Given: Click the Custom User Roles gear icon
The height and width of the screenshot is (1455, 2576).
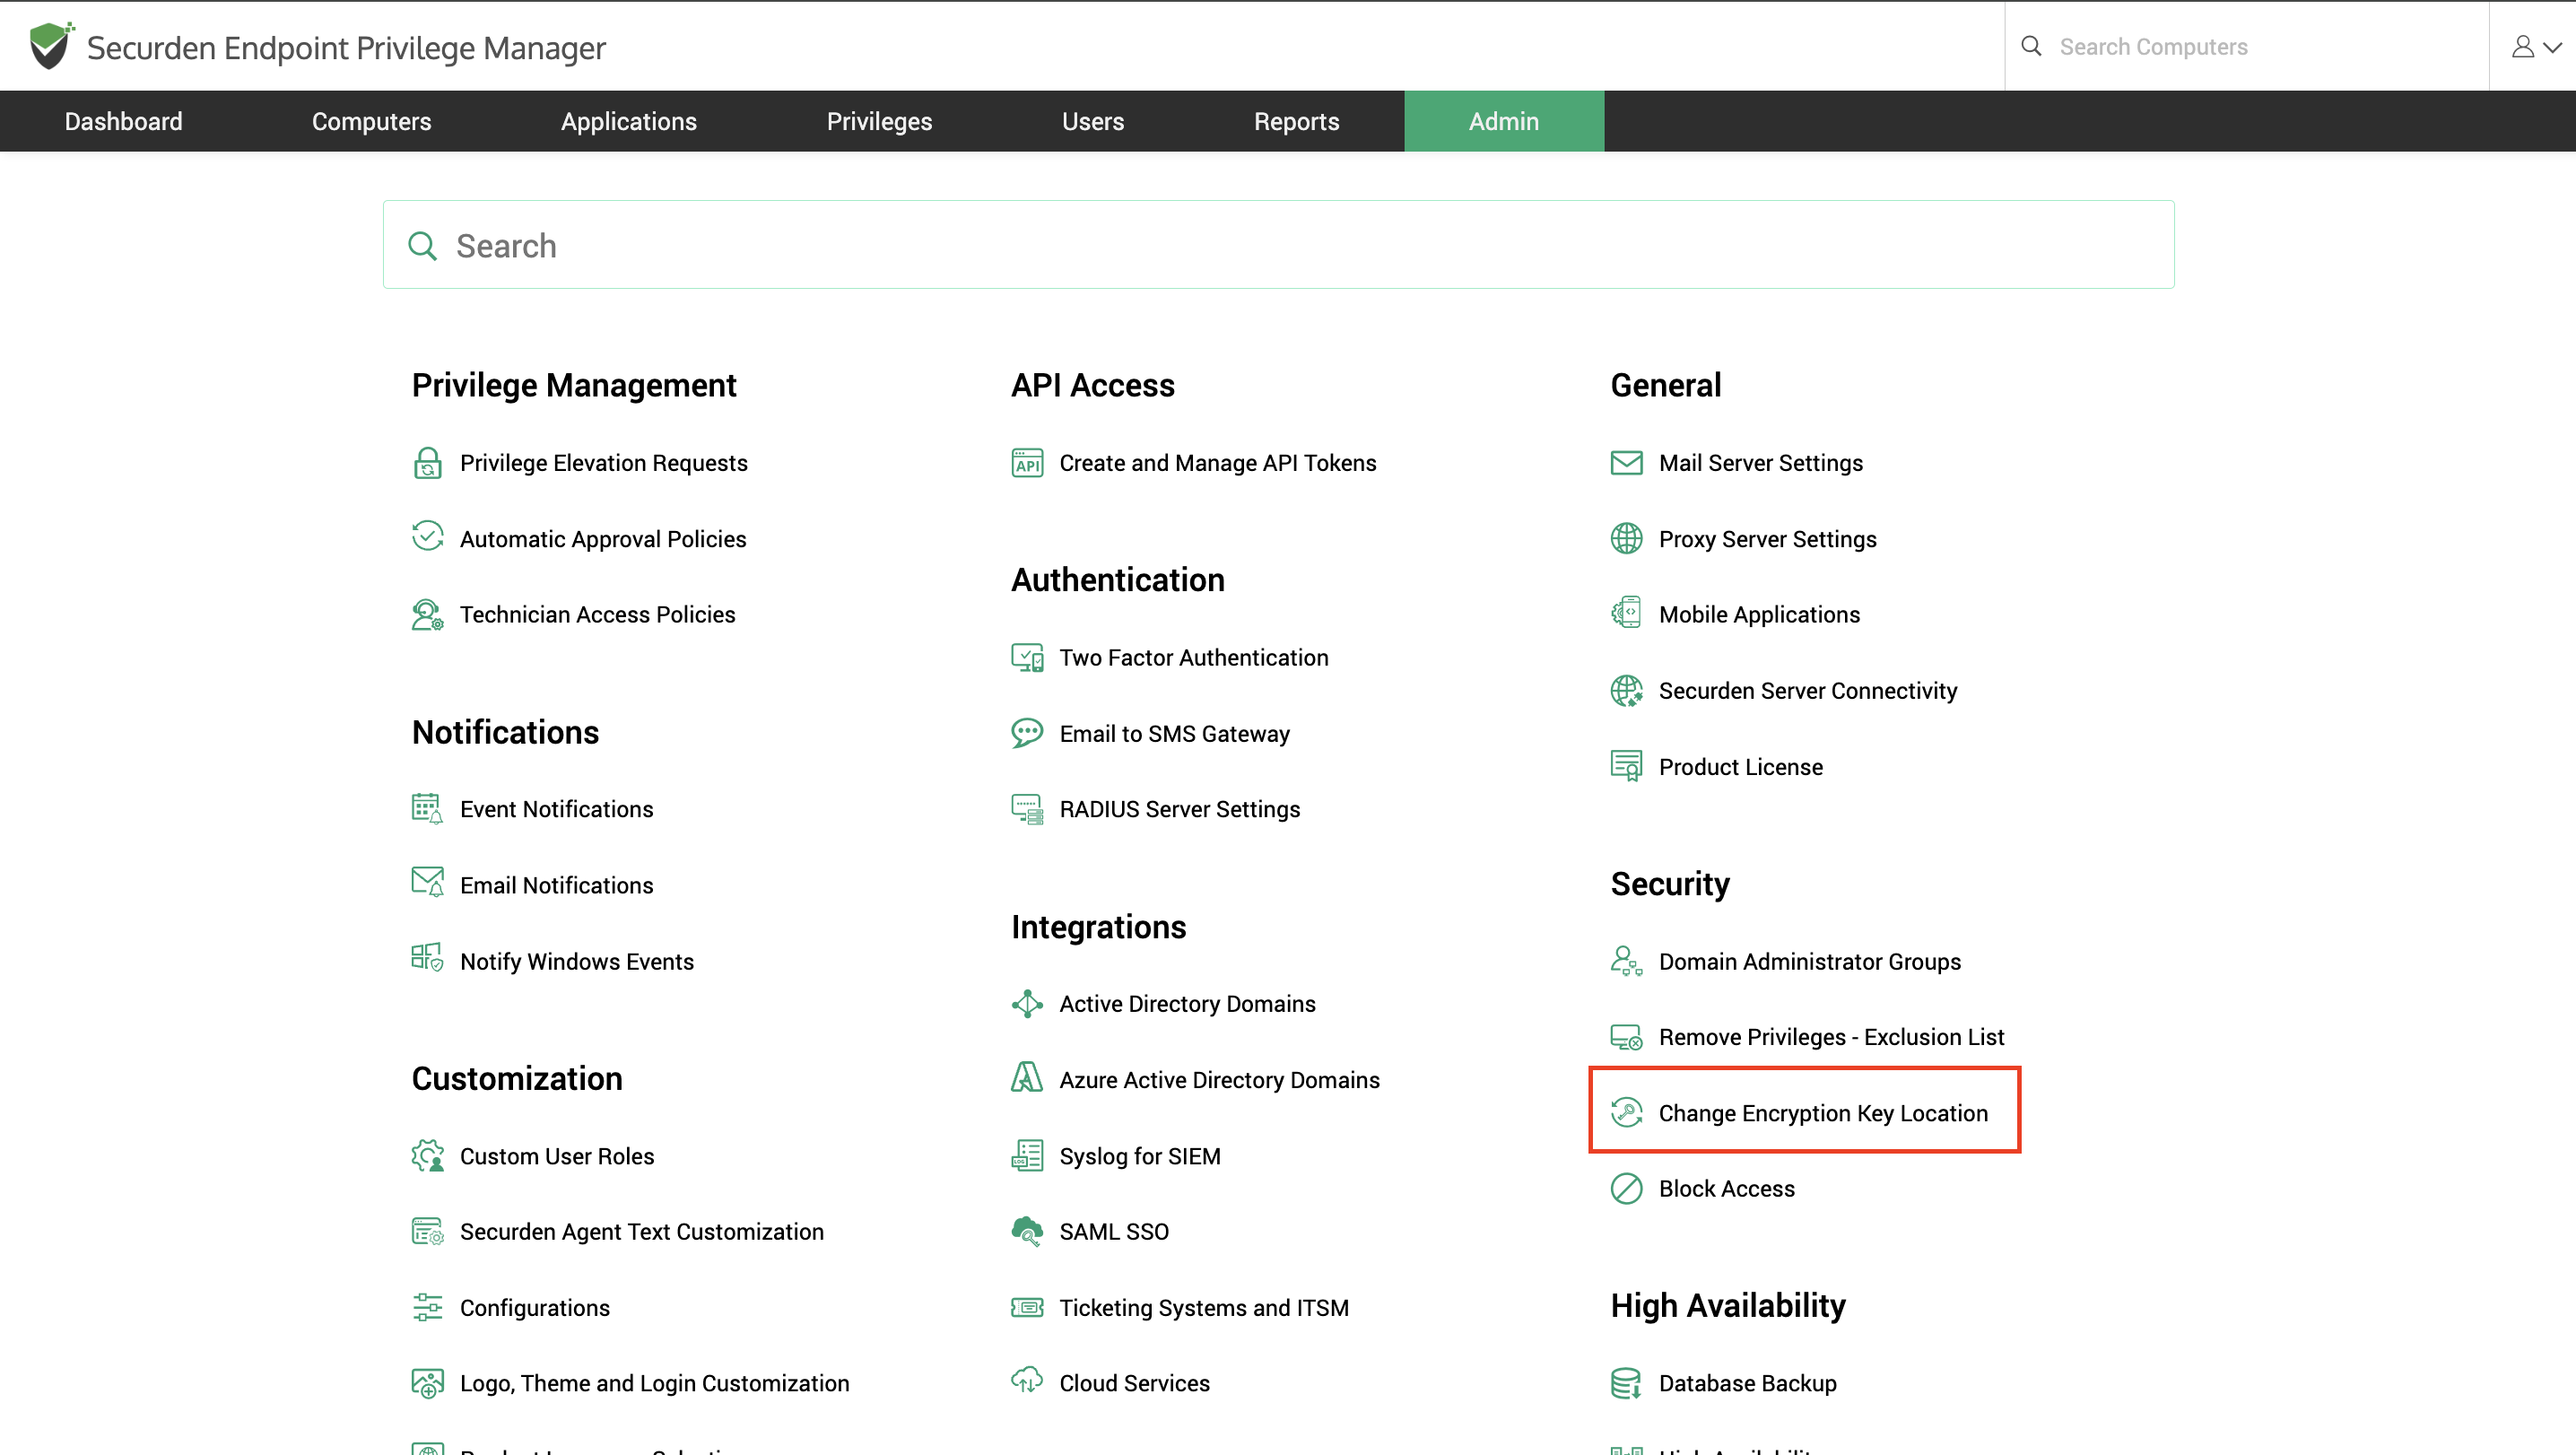Looking at the screenshot, I should pos(427,1155).
